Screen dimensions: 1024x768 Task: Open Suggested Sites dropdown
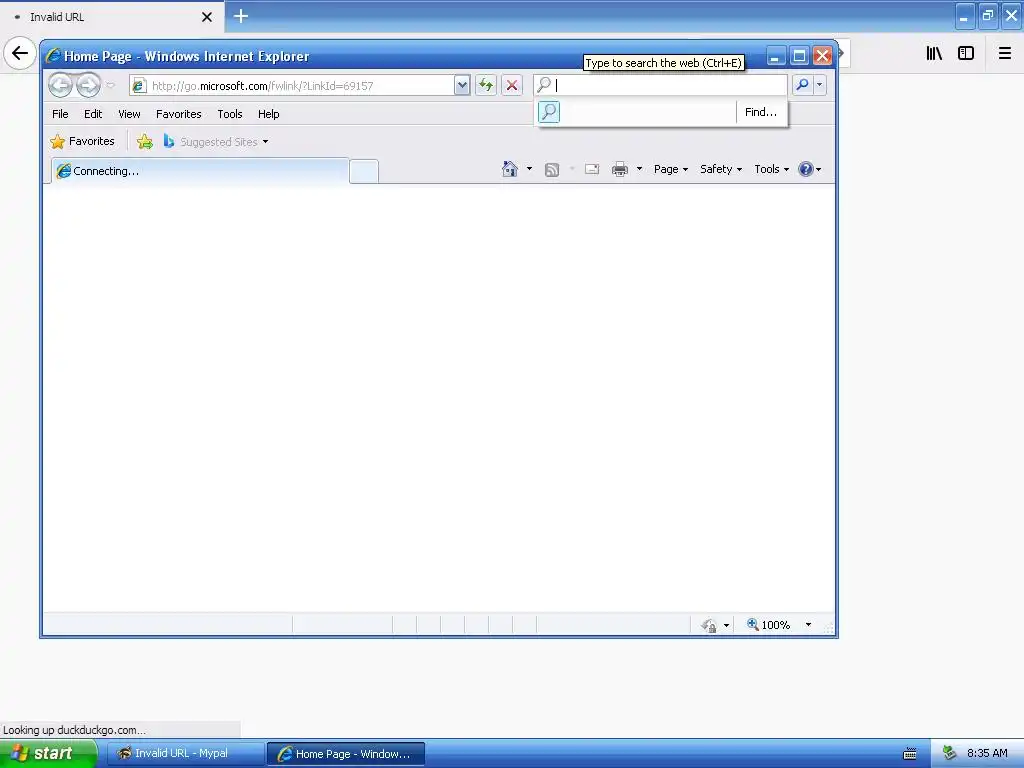[x=216, y=142]
